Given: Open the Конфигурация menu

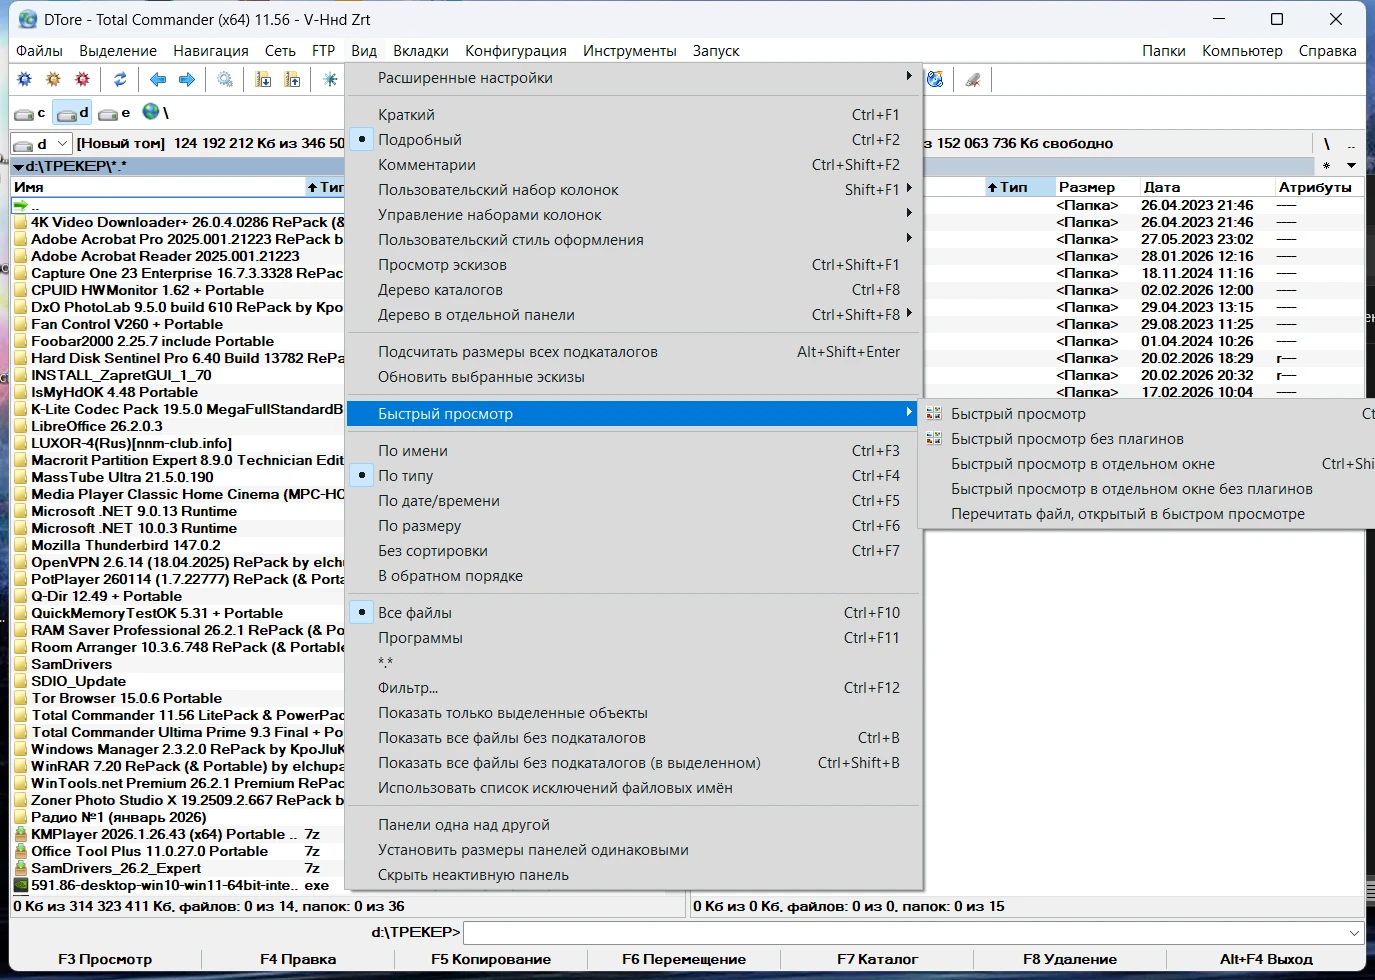Looking at the screenshot, I should [515, 51].
